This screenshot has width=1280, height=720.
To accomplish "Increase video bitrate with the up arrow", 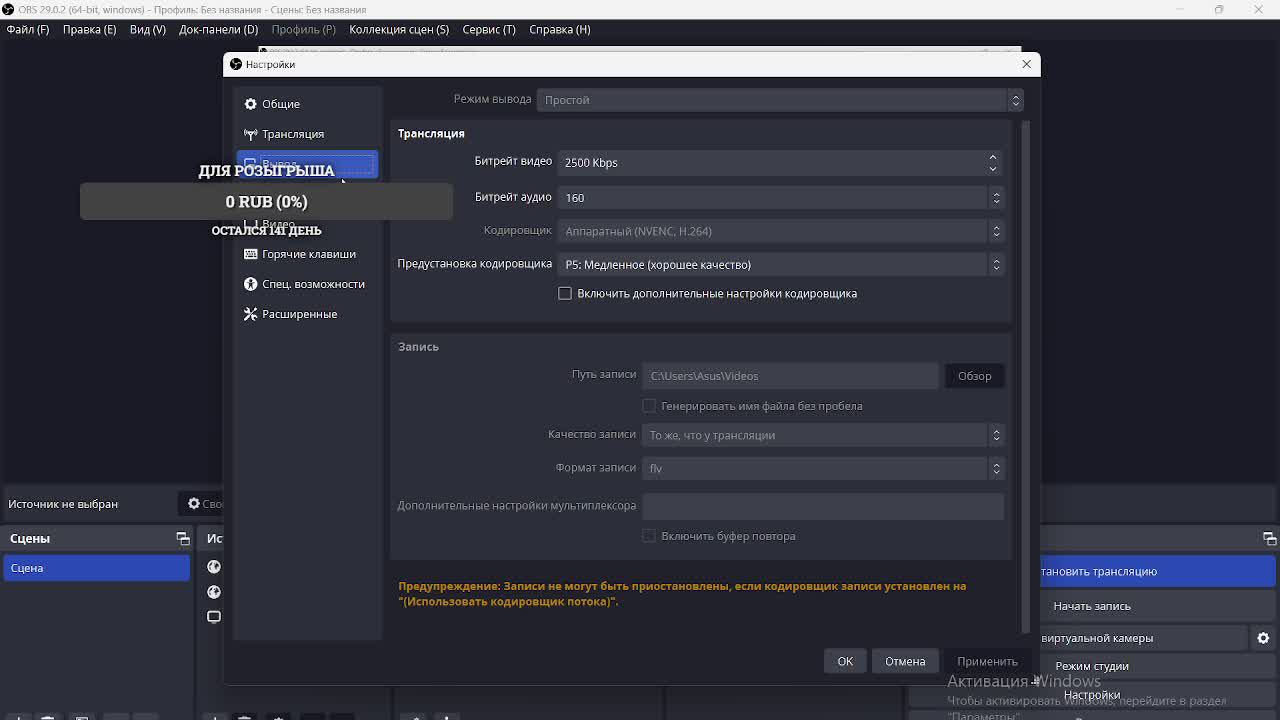I will pos(993,157).
